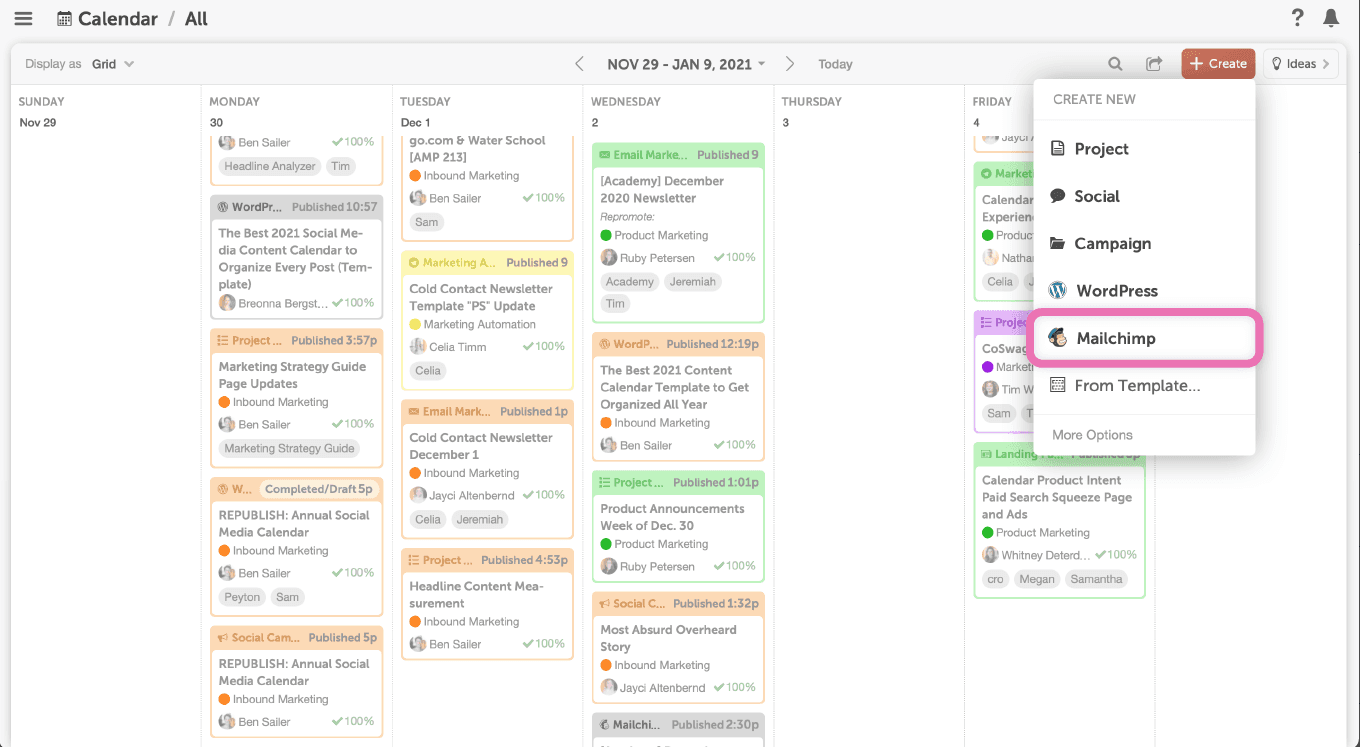Open the hamburger navigation menu
The image size is (1361, 747).
(x=23, y=19)
